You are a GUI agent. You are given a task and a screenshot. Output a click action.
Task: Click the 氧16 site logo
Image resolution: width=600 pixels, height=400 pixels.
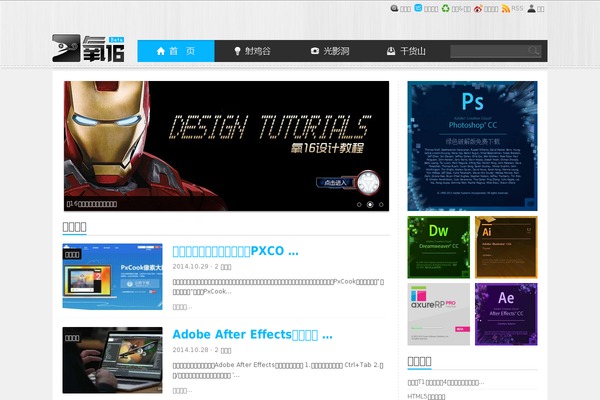pos(88,48)
